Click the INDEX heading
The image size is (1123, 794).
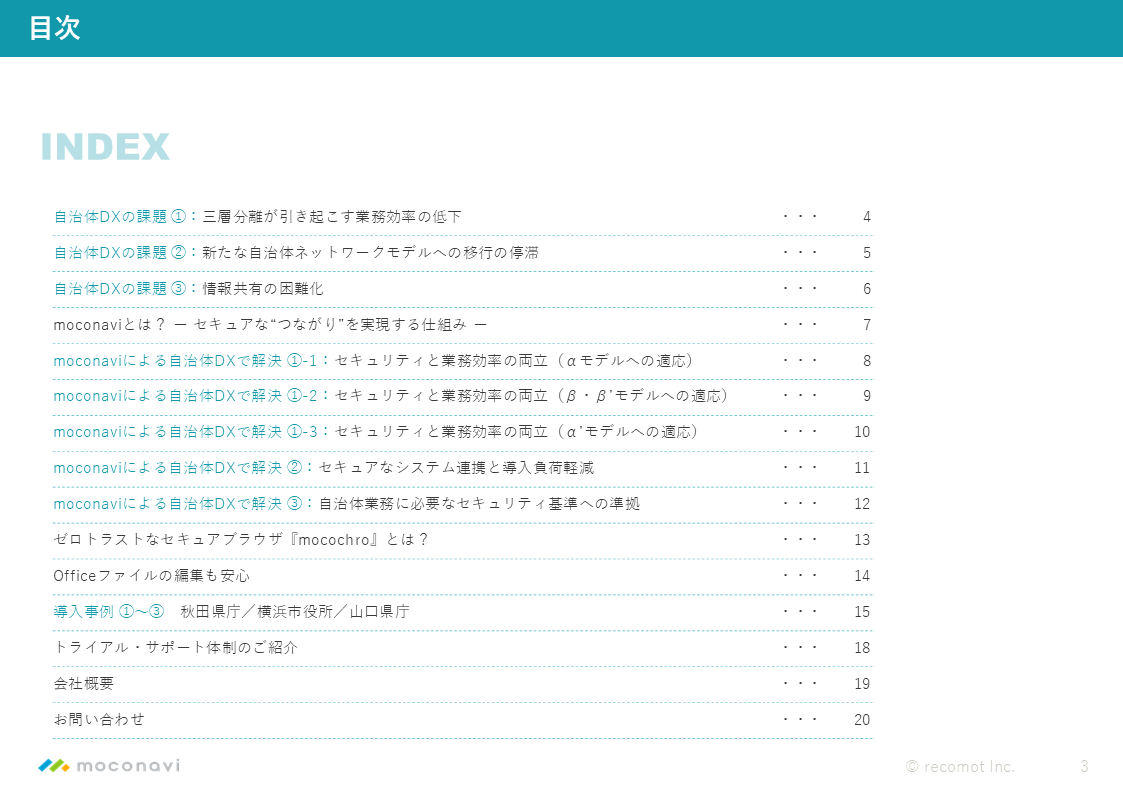pyautogui.click(x=105, y=147)
